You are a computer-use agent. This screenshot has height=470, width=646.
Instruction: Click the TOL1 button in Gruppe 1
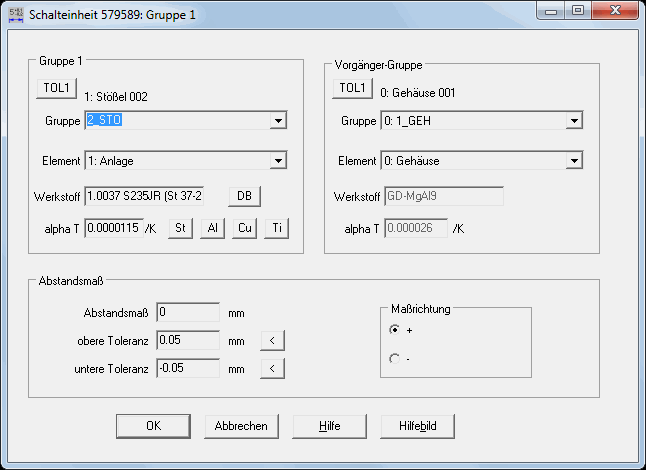pos(56,88)
